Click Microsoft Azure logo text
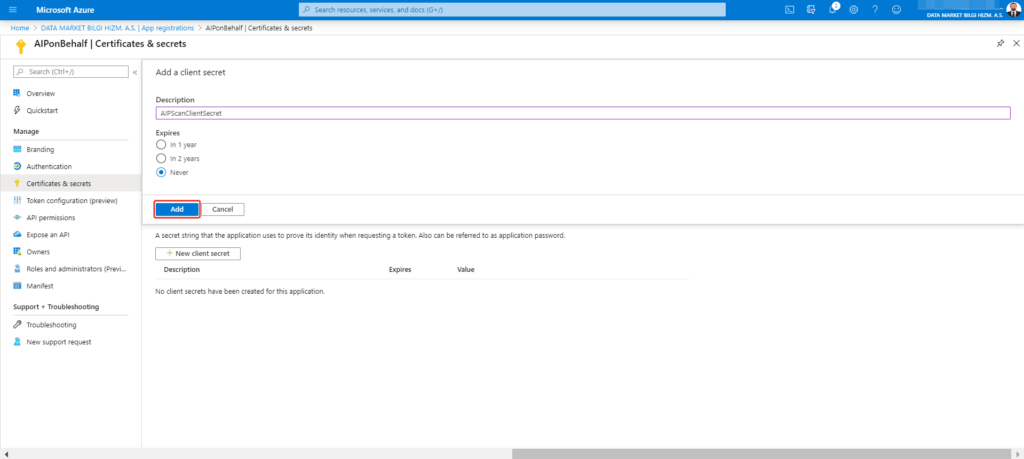 point(65,10)
